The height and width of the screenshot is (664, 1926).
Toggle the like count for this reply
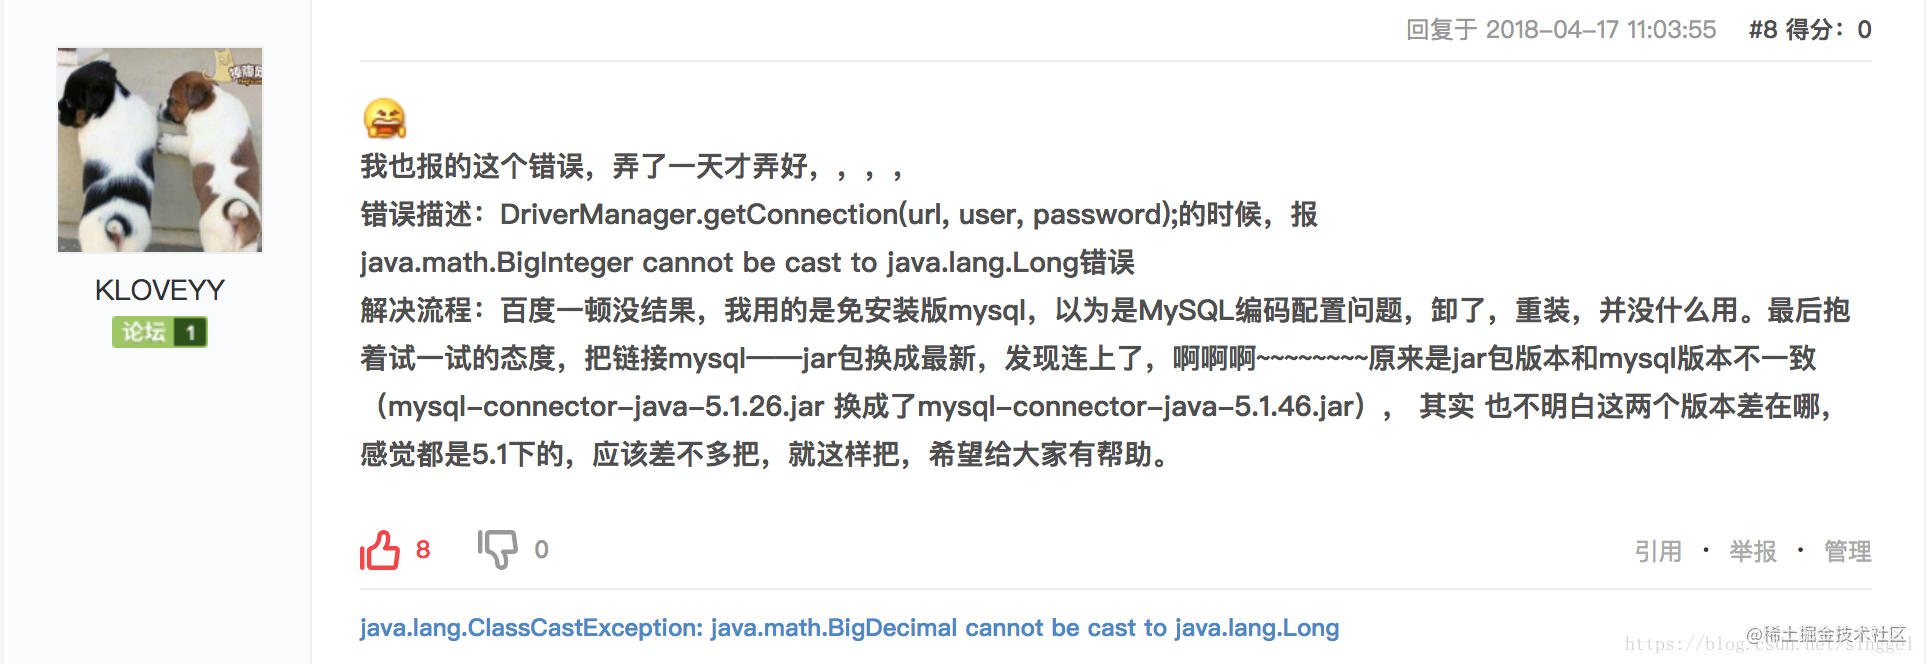pyautogui.click(x=380, y=548)
